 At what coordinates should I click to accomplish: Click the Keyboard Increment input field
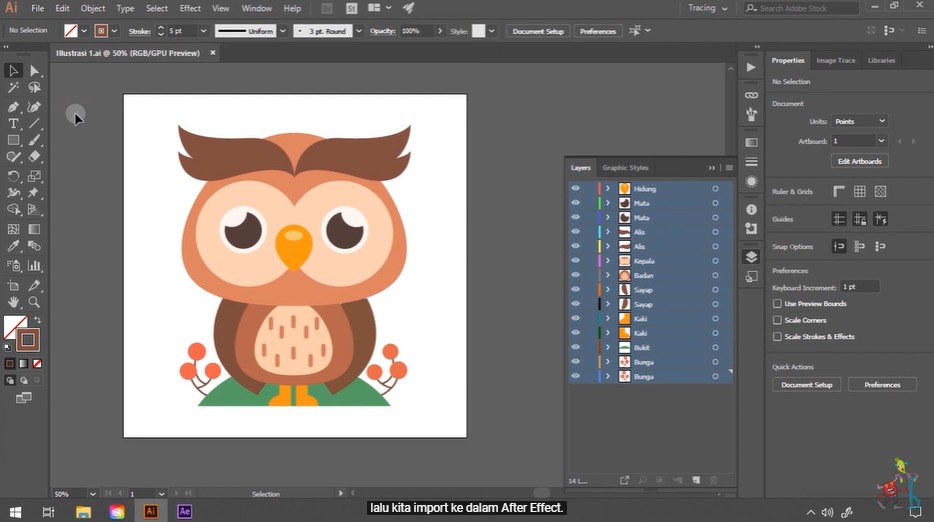point(859,287)
